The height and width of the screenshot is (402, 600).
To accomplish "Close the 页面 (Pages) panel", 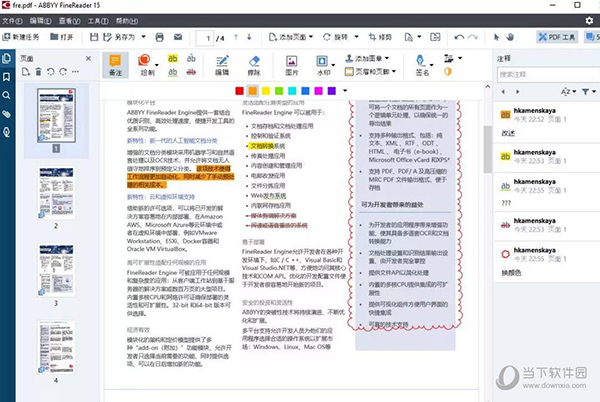I will [x=88, y=59].
